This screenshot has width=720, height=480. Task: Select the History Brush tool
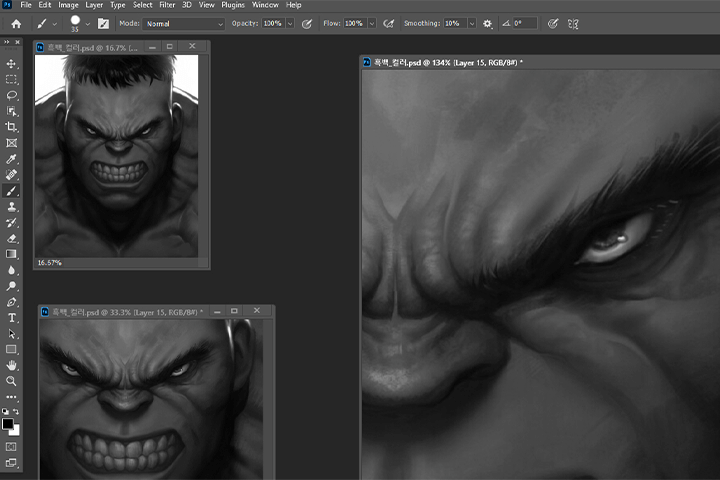(x=11, y=222)
